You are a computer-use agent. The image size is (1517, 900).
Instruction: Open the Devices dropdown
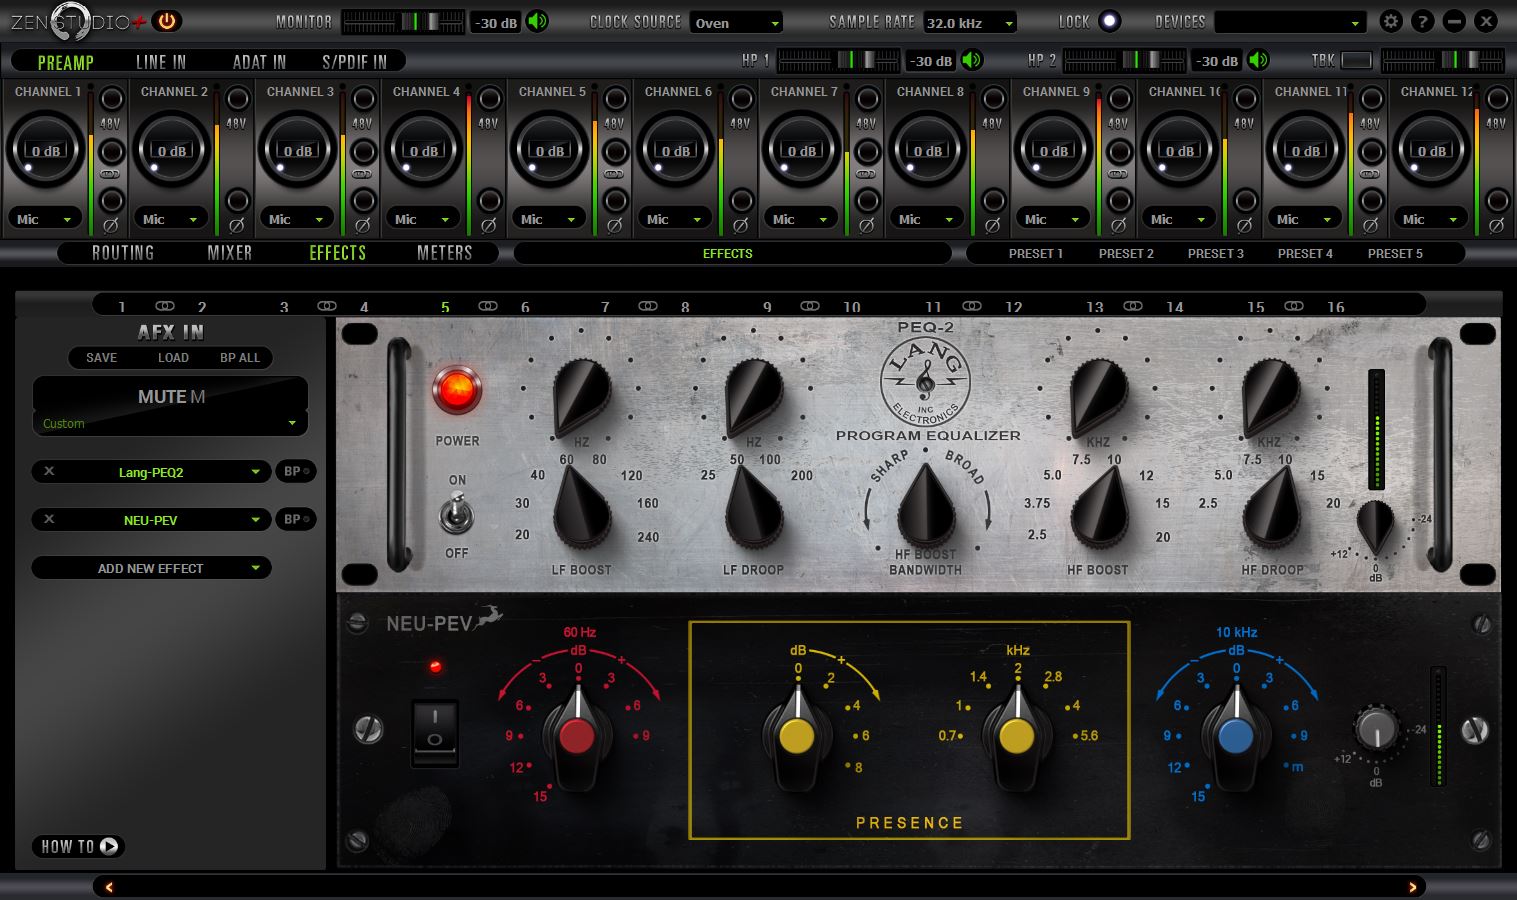point(1290,22)
